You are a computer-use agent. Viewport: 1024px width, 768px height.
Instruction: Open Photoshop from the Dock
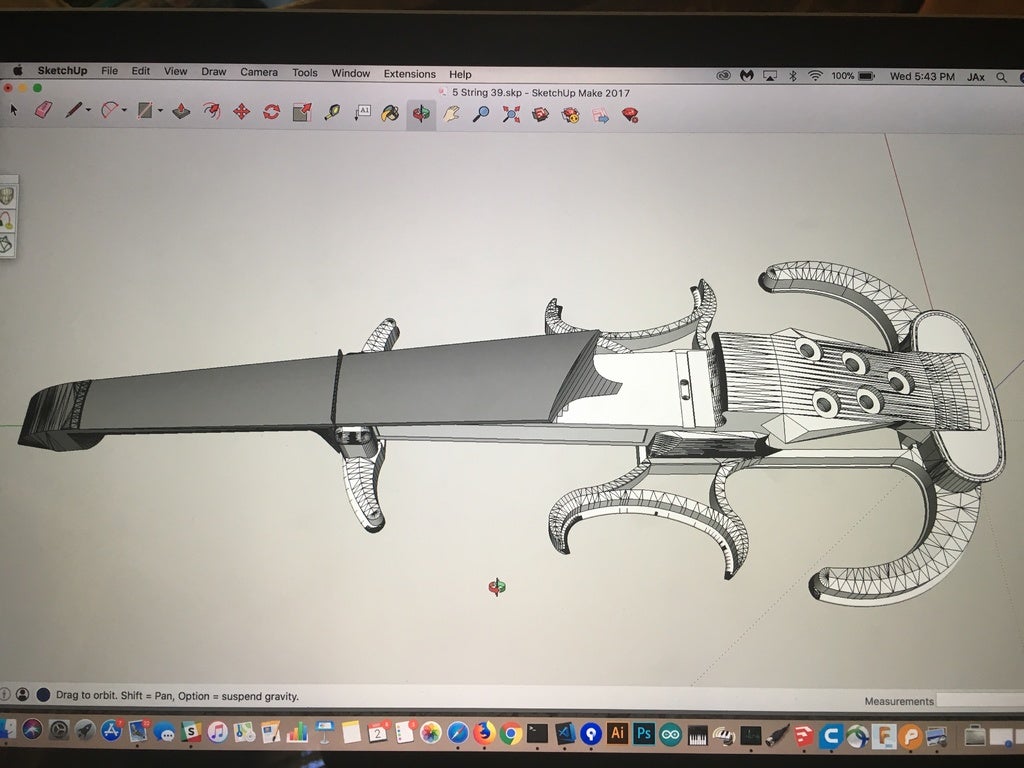tap(643, 733)
